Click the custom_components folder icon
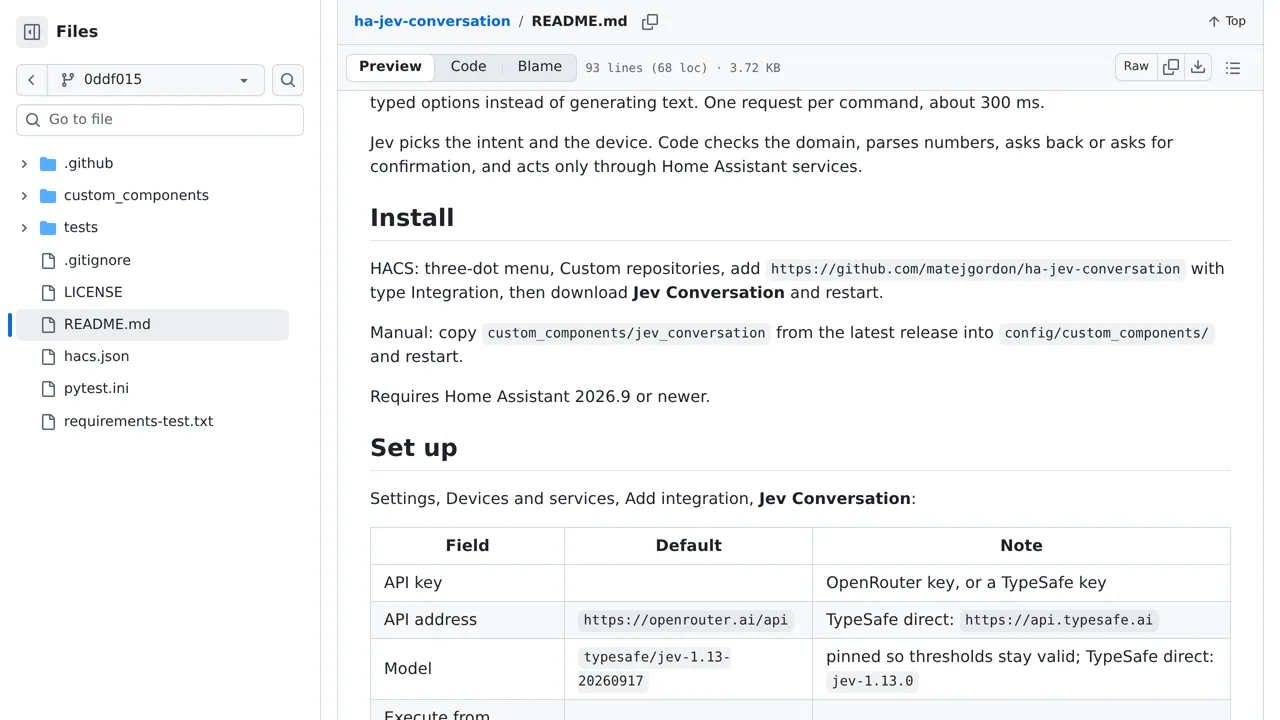1280x720 pixels. [x=48, y=195]
